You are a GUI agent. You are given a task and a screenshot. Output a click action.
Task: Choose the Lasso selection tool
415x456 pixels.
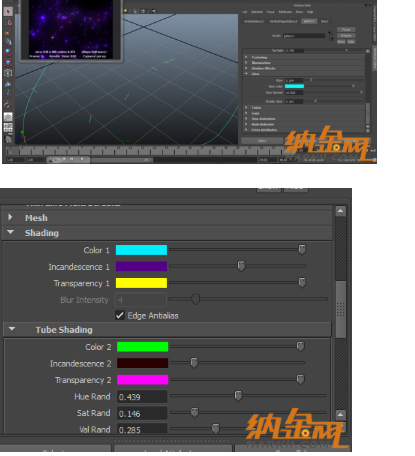tap(8, 22)
